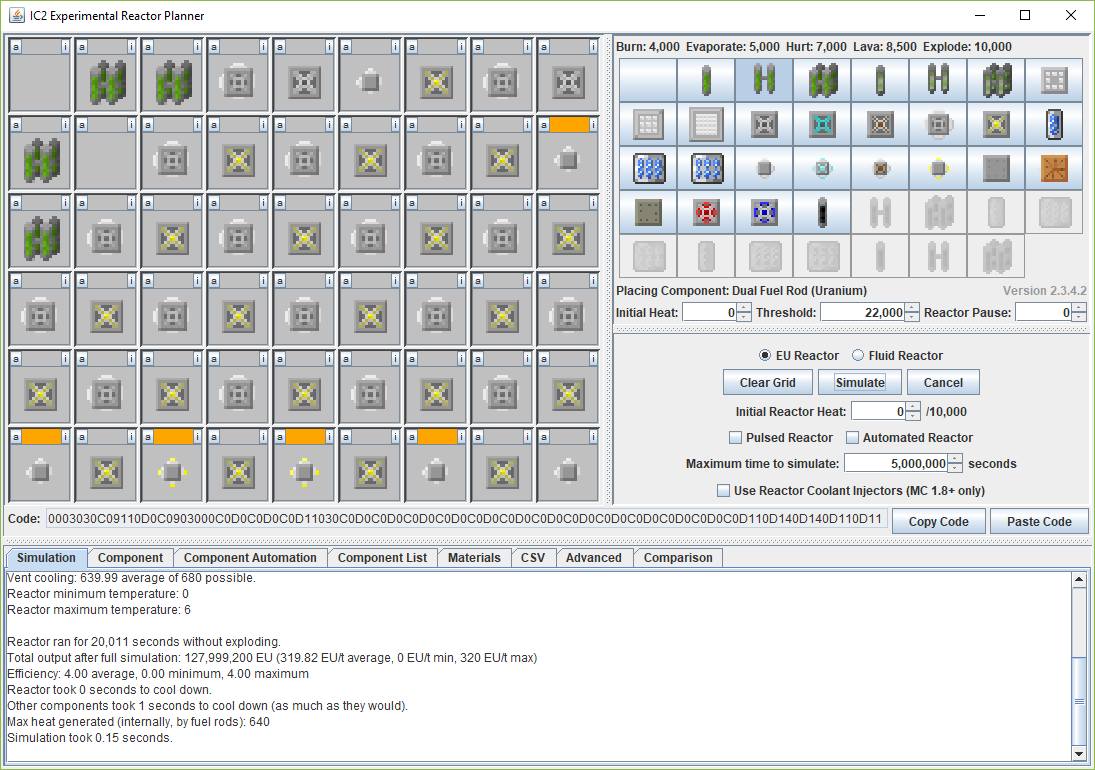Select the blue LZH-Condensator component
This screenshot has height=770, width=1095.
pos(765,212)
